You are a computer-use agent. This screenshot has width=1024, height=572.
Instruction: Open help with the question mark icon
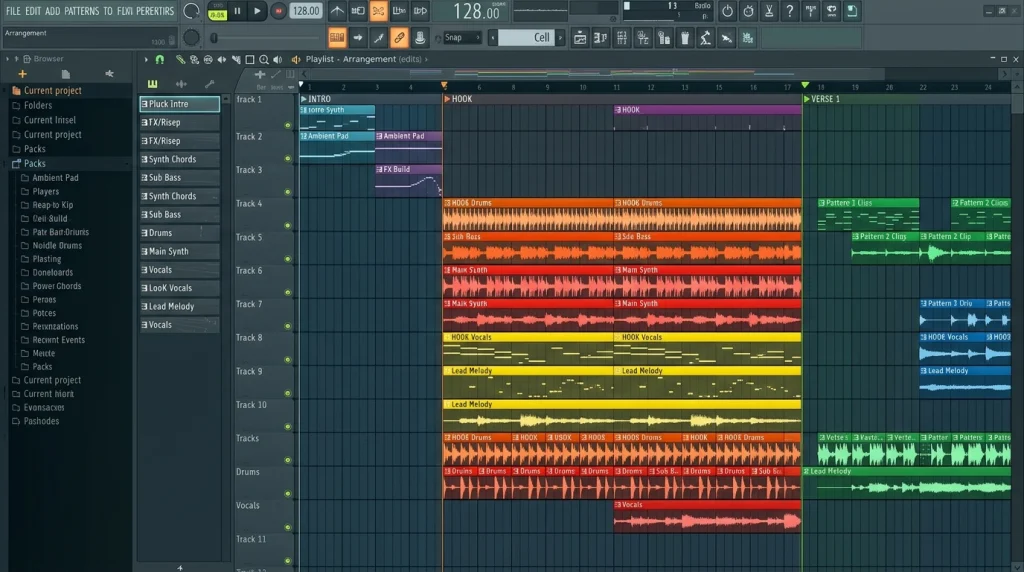(790, 10)
